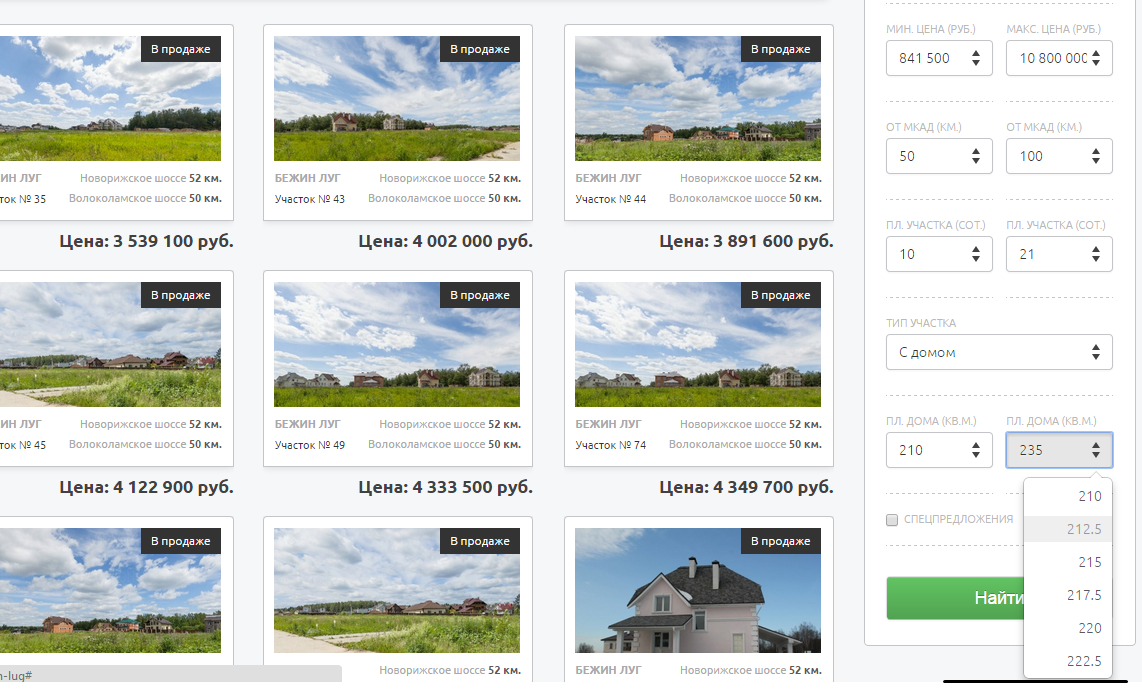
Task: Open the minimum plot area 10 dropdown
Action: 939,254
